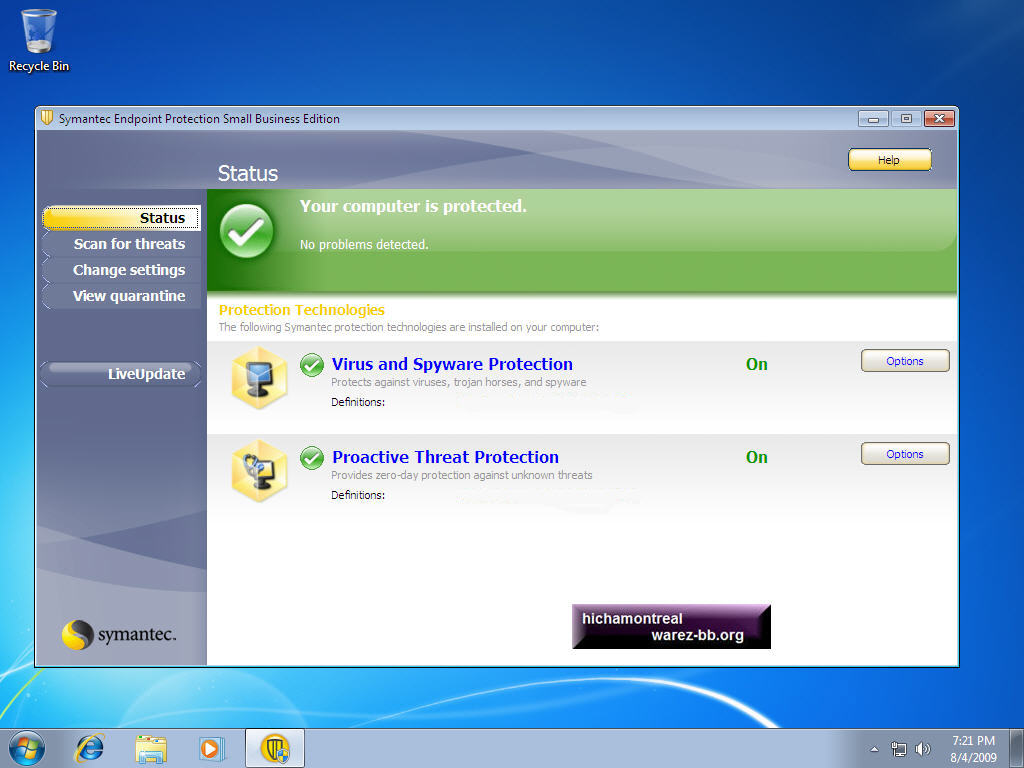Click the Proactive Threat Protection heading
This screenshot has width=1024, height=768.
pos(445,457)
